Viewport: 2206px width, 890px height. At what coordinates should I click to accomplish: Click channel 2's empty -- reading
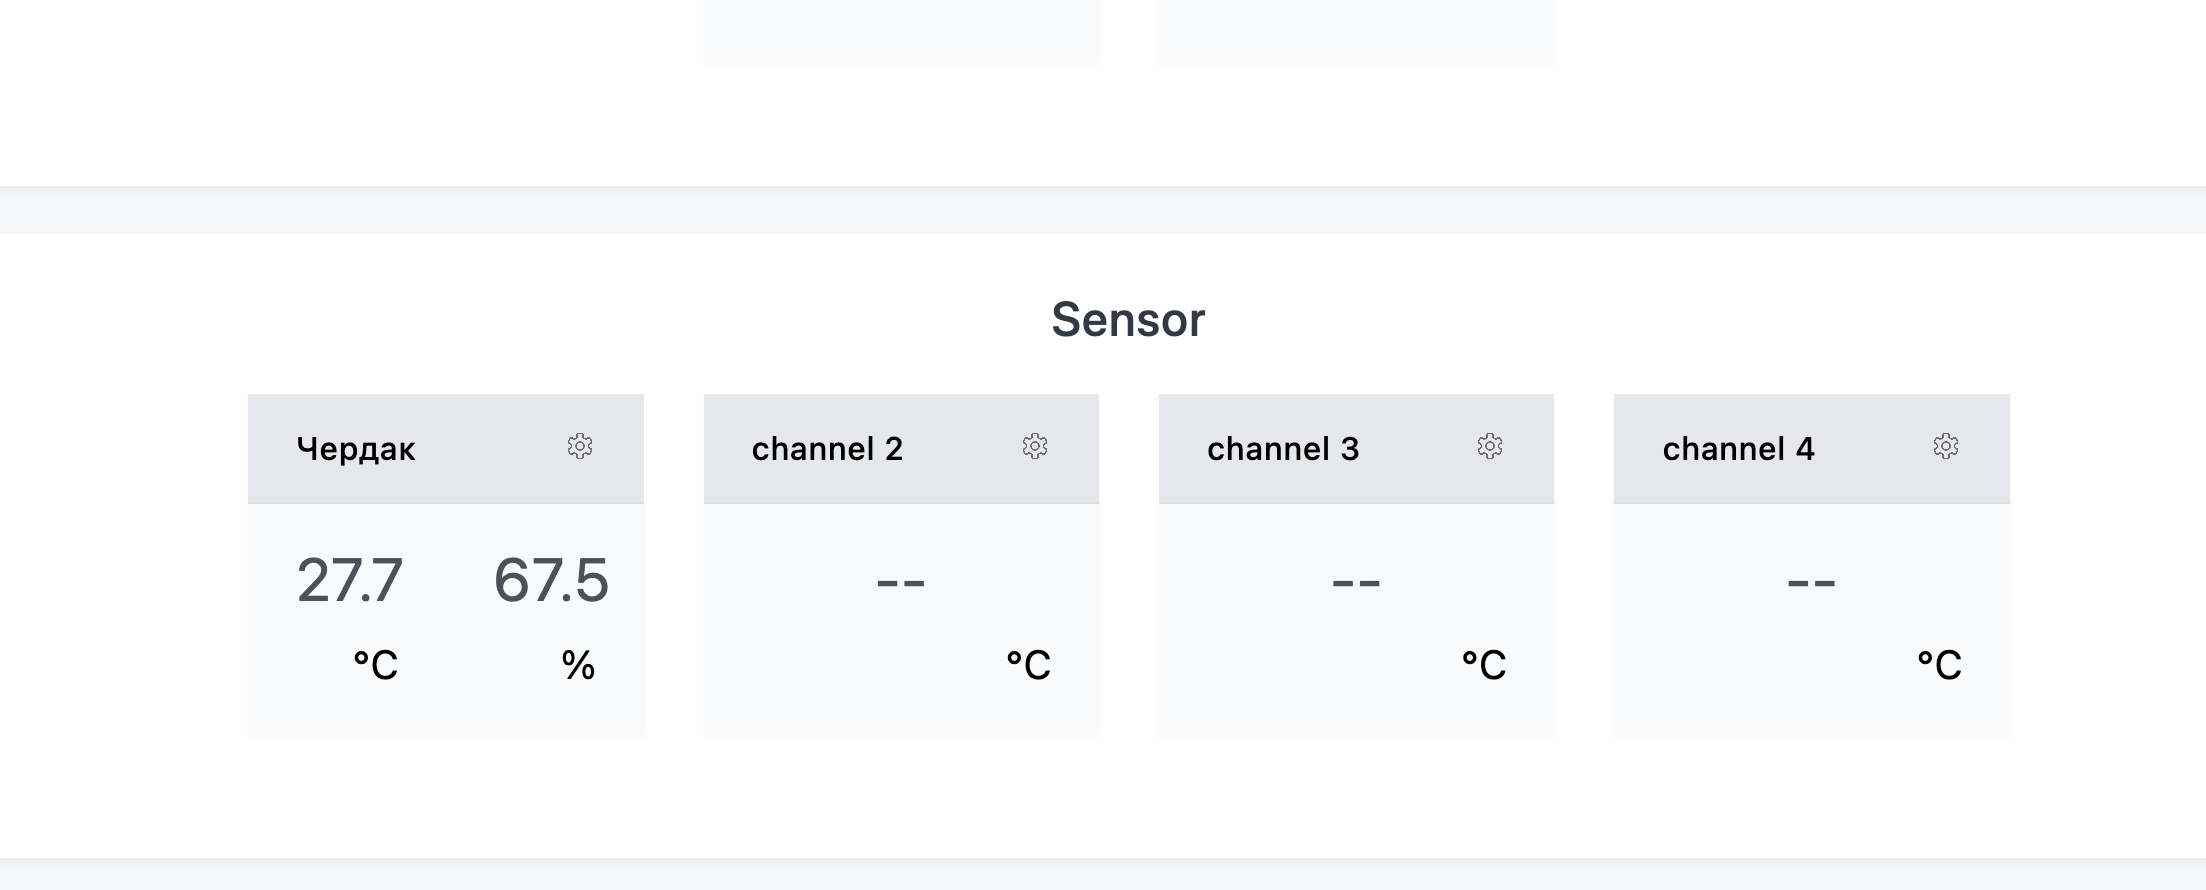point(901,582)
